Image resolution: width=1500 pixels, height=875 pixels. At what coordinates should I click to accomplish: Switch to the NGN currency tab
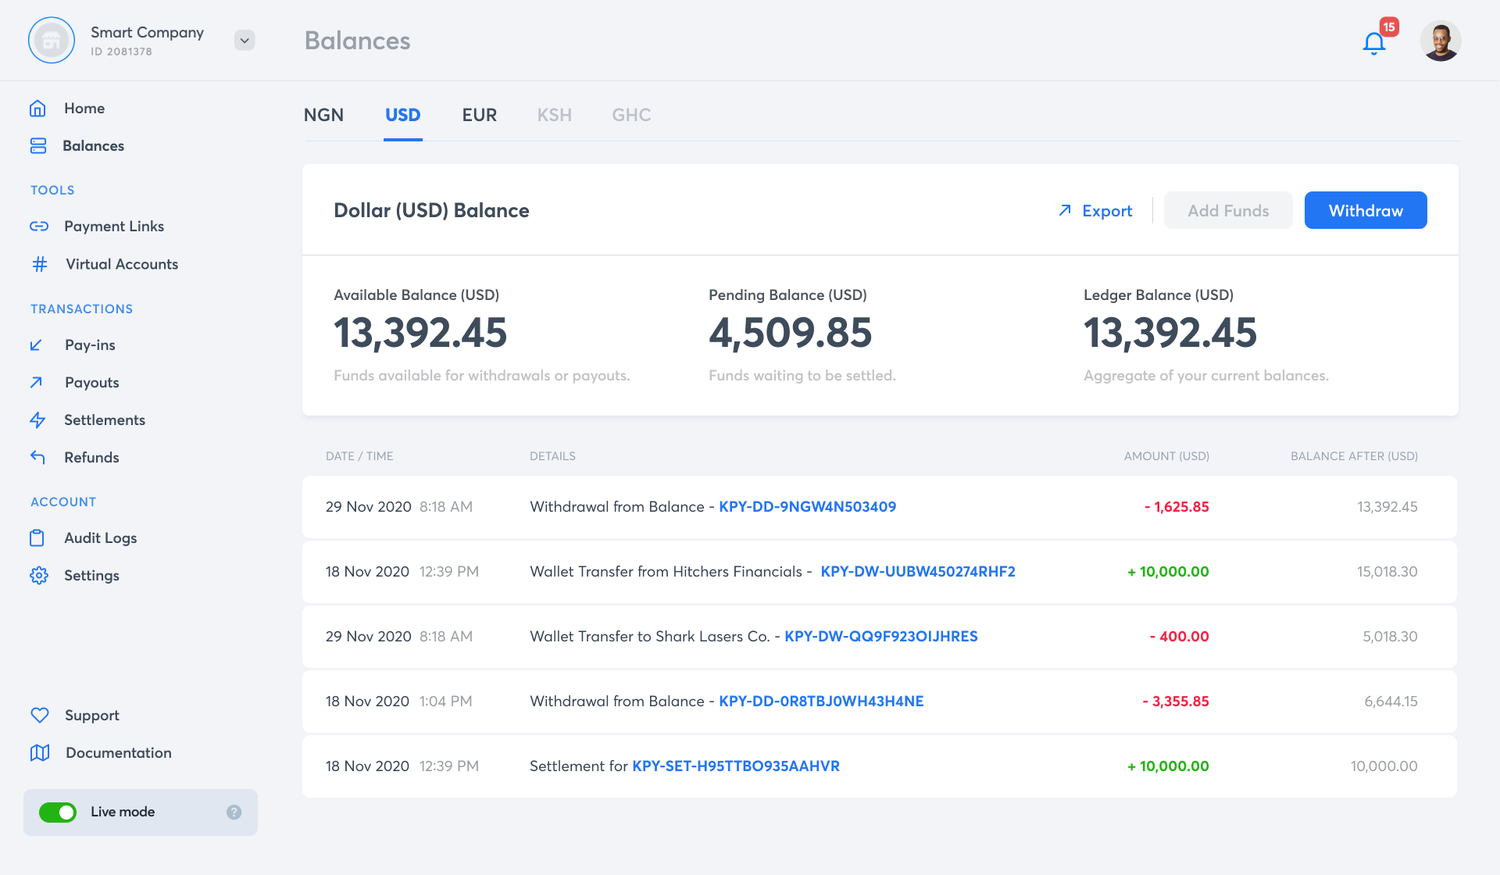[x=324, y=115]
